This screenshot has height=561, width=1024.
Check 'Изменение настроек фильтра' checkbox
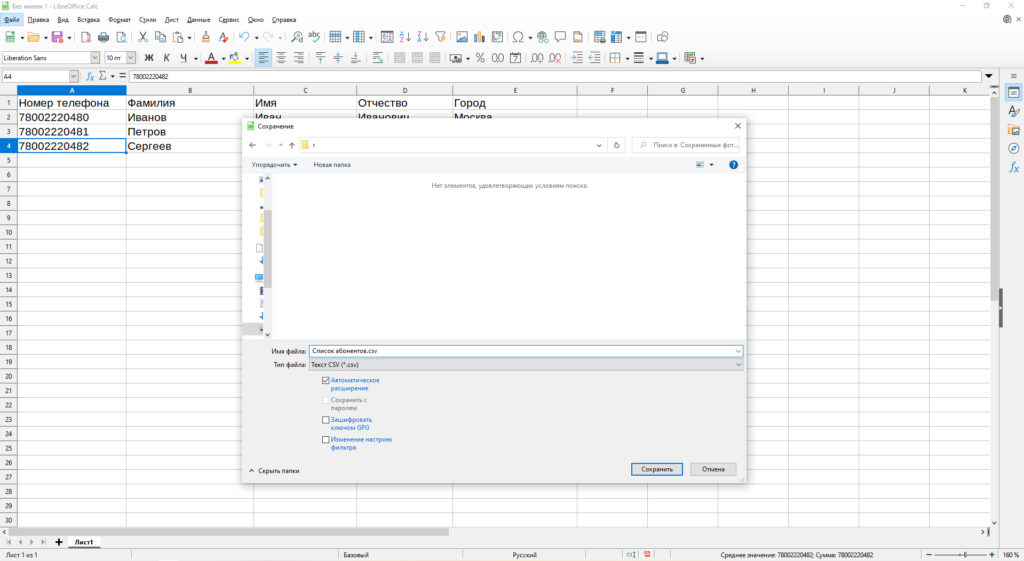326,439
